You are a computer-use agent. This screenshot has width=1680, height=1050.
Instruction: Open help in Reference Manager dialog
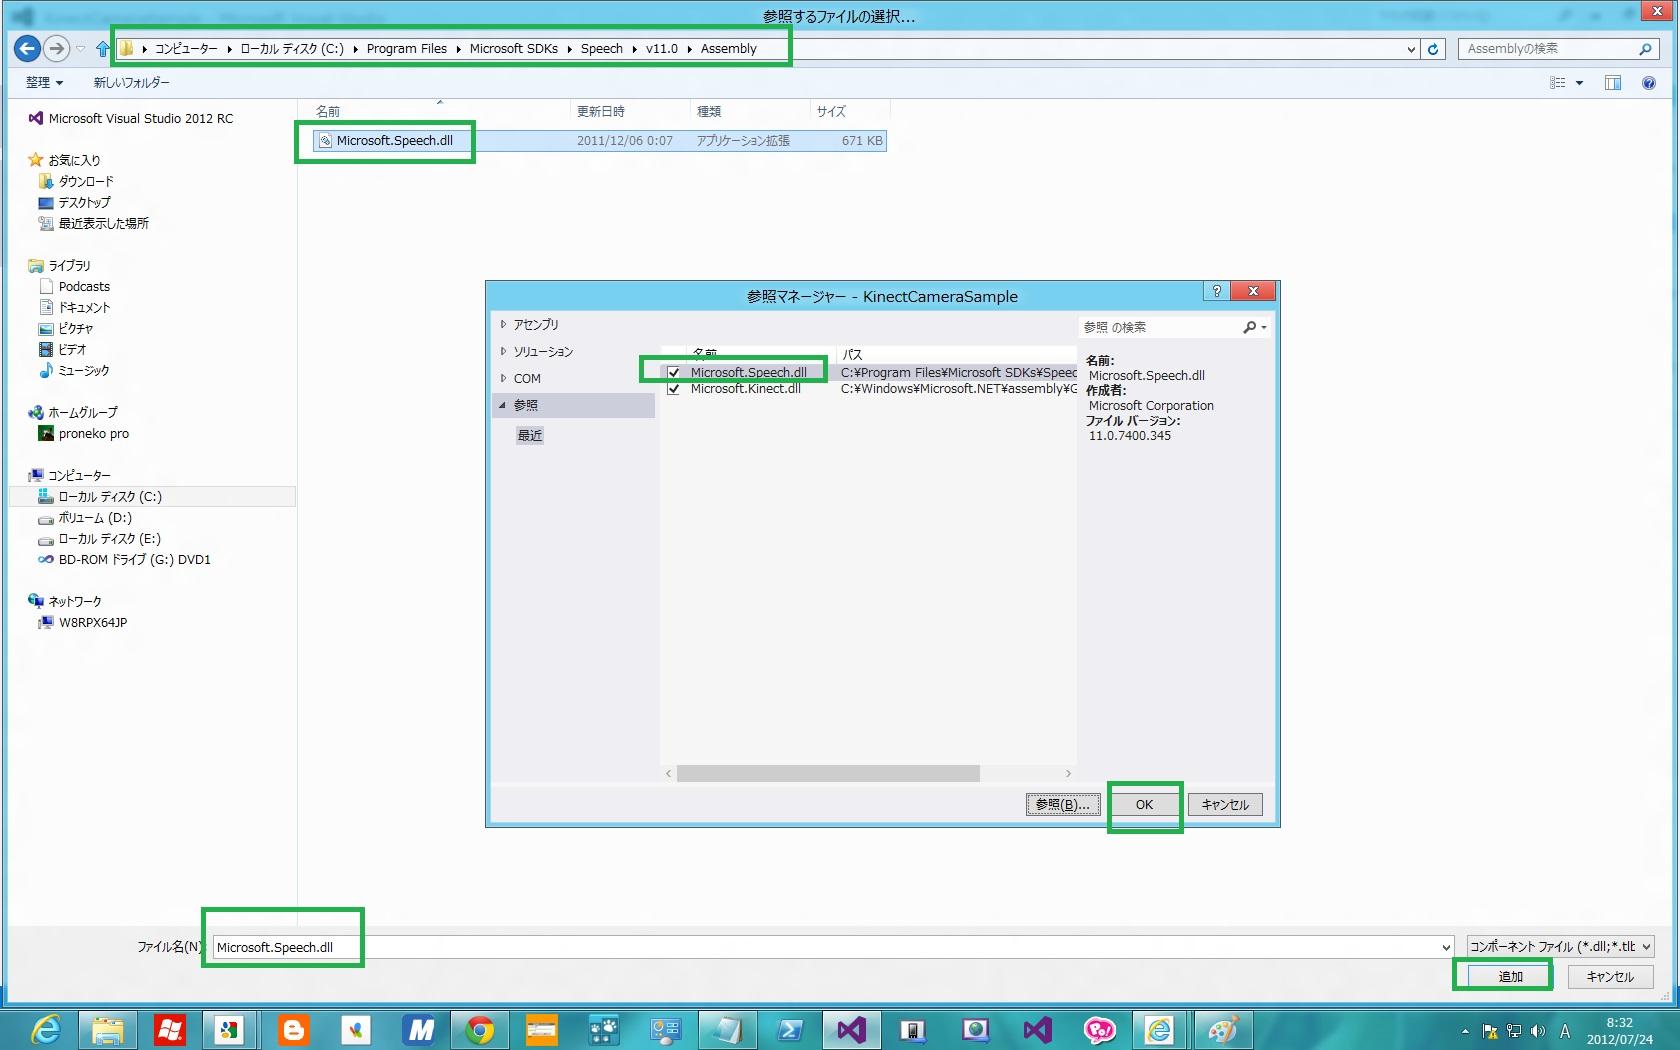(x=1216, y=291)
